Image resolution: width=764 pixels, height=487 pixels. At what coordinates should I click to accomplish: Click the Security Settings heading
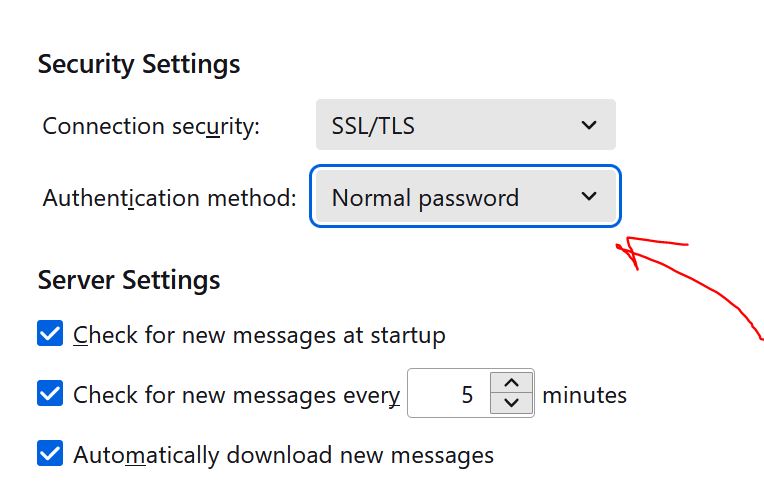[139, 65]
